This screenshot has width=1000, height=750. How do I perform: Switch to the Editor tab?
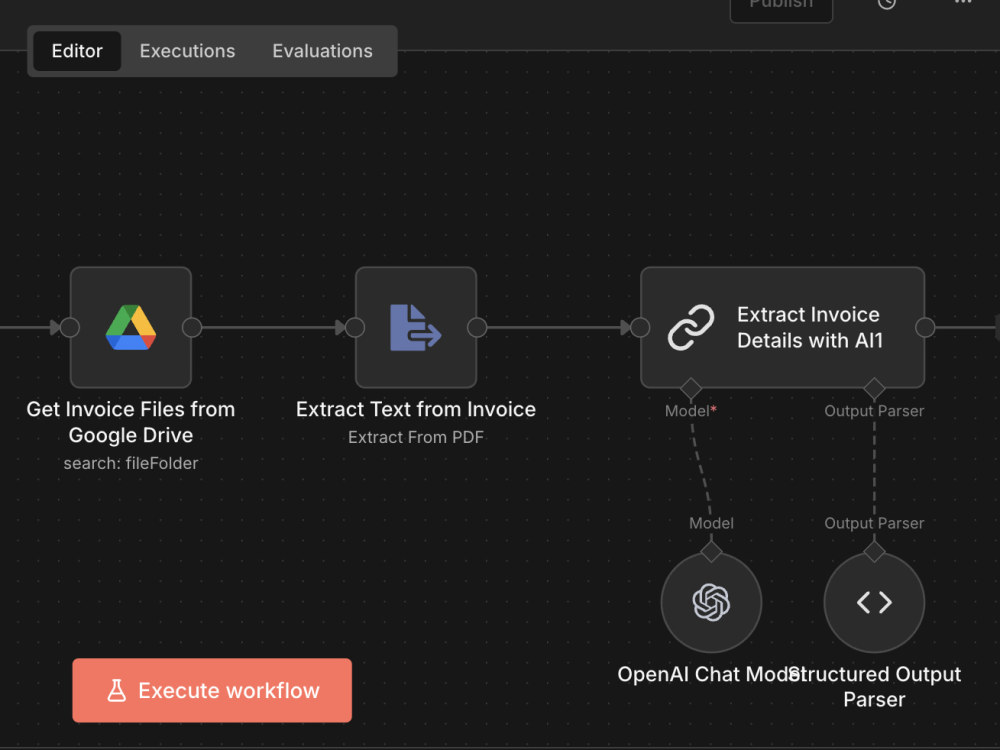click(x=77, y=51)
